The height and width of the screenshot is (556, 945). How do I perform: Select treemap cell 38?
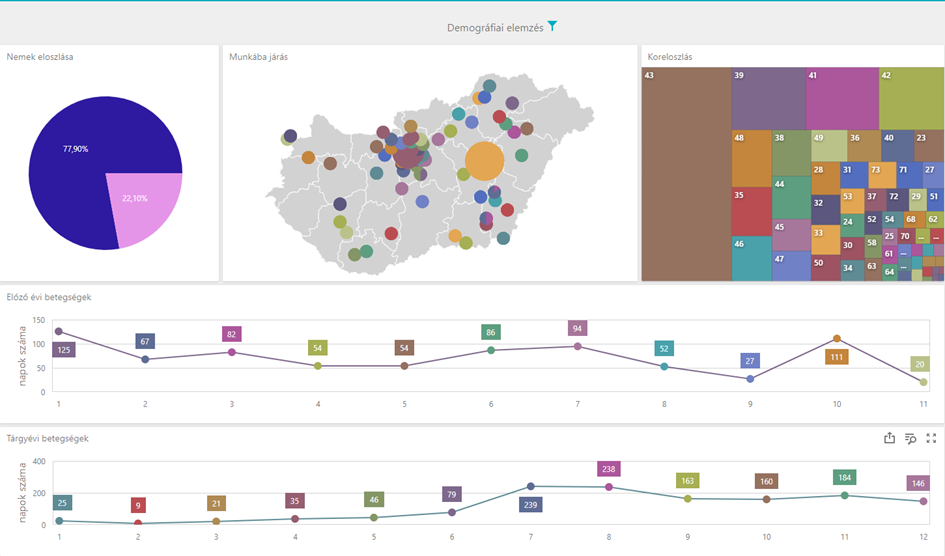tap(792, 153)
